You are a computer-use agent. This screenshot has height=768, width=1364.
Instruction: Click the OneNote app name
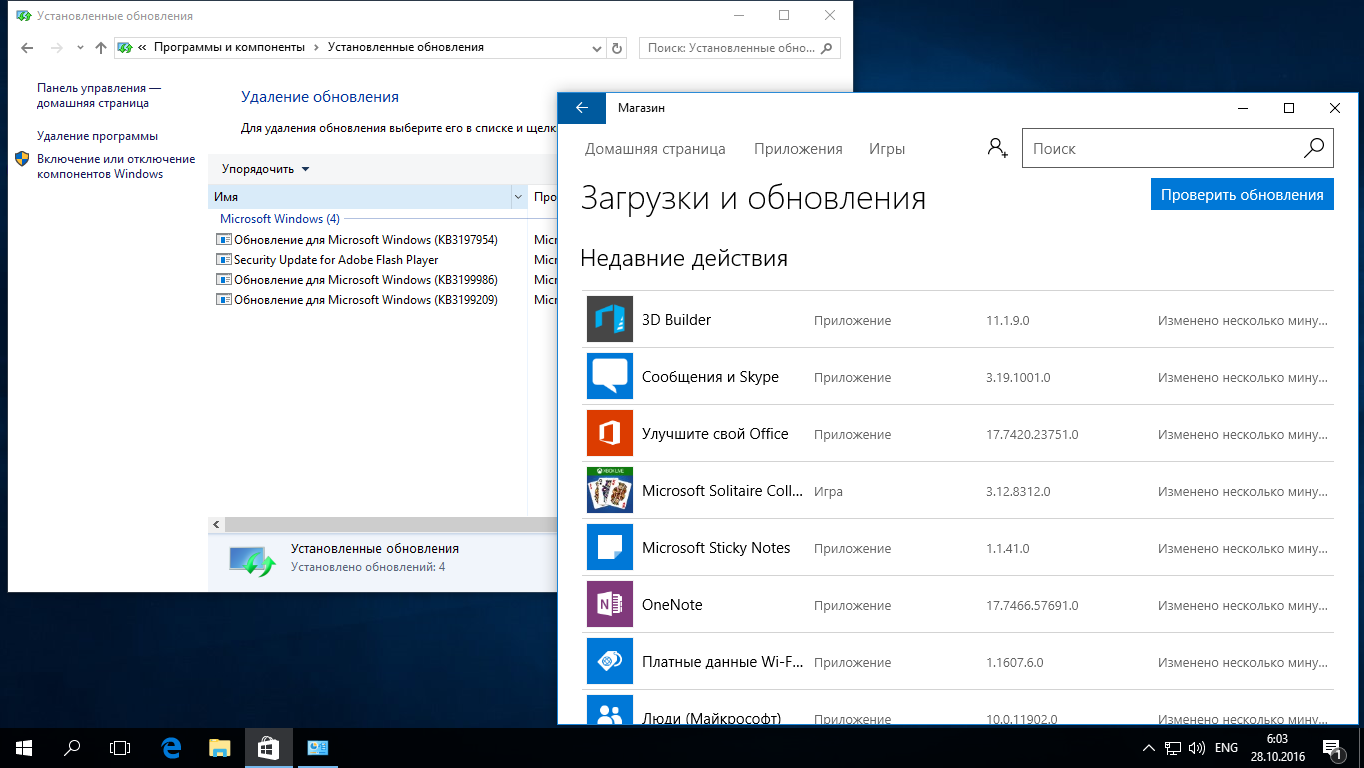point(672,605)
